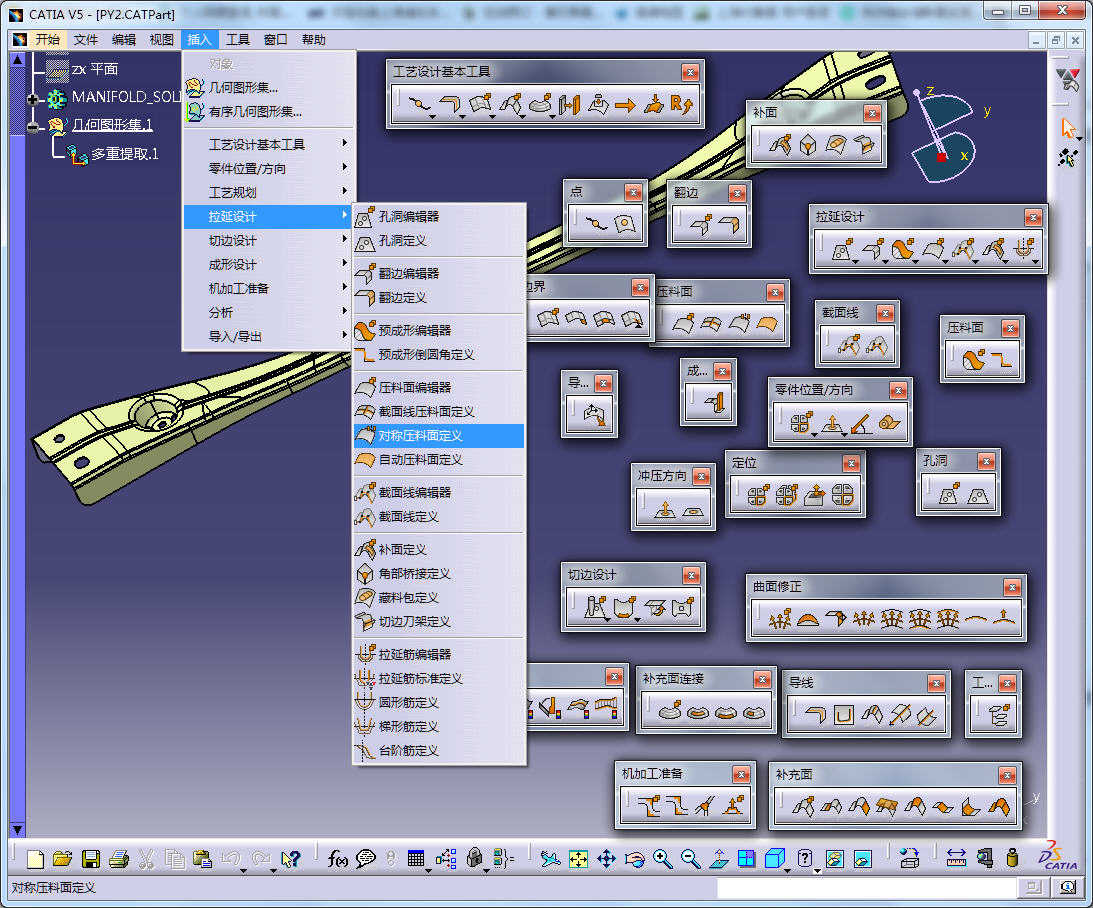Click the Print icon in bottom toolbar
Screen dimensions: 1093x908
coord(119,859)
